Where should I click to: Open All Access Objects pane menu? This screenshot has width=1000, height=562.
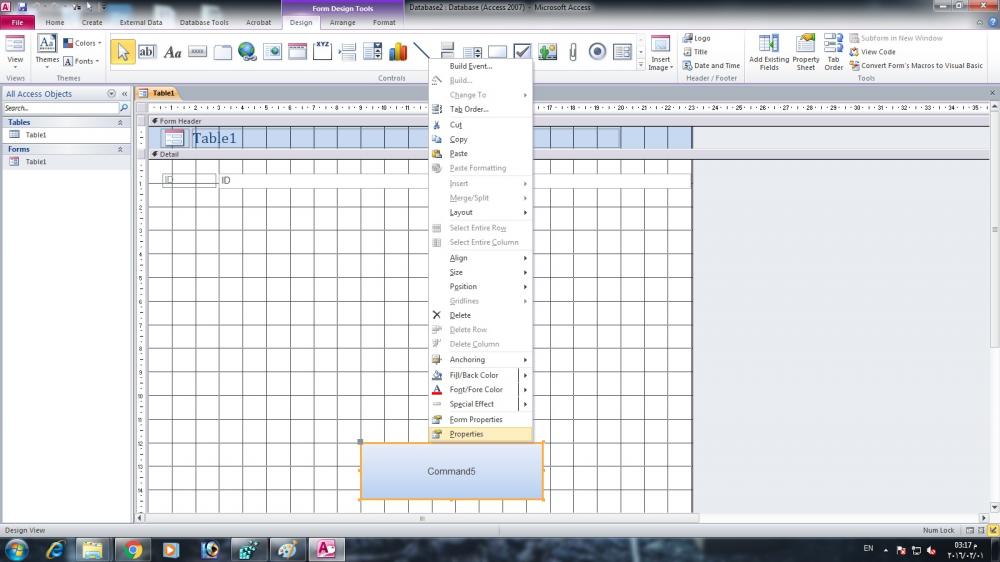point(112,94)
